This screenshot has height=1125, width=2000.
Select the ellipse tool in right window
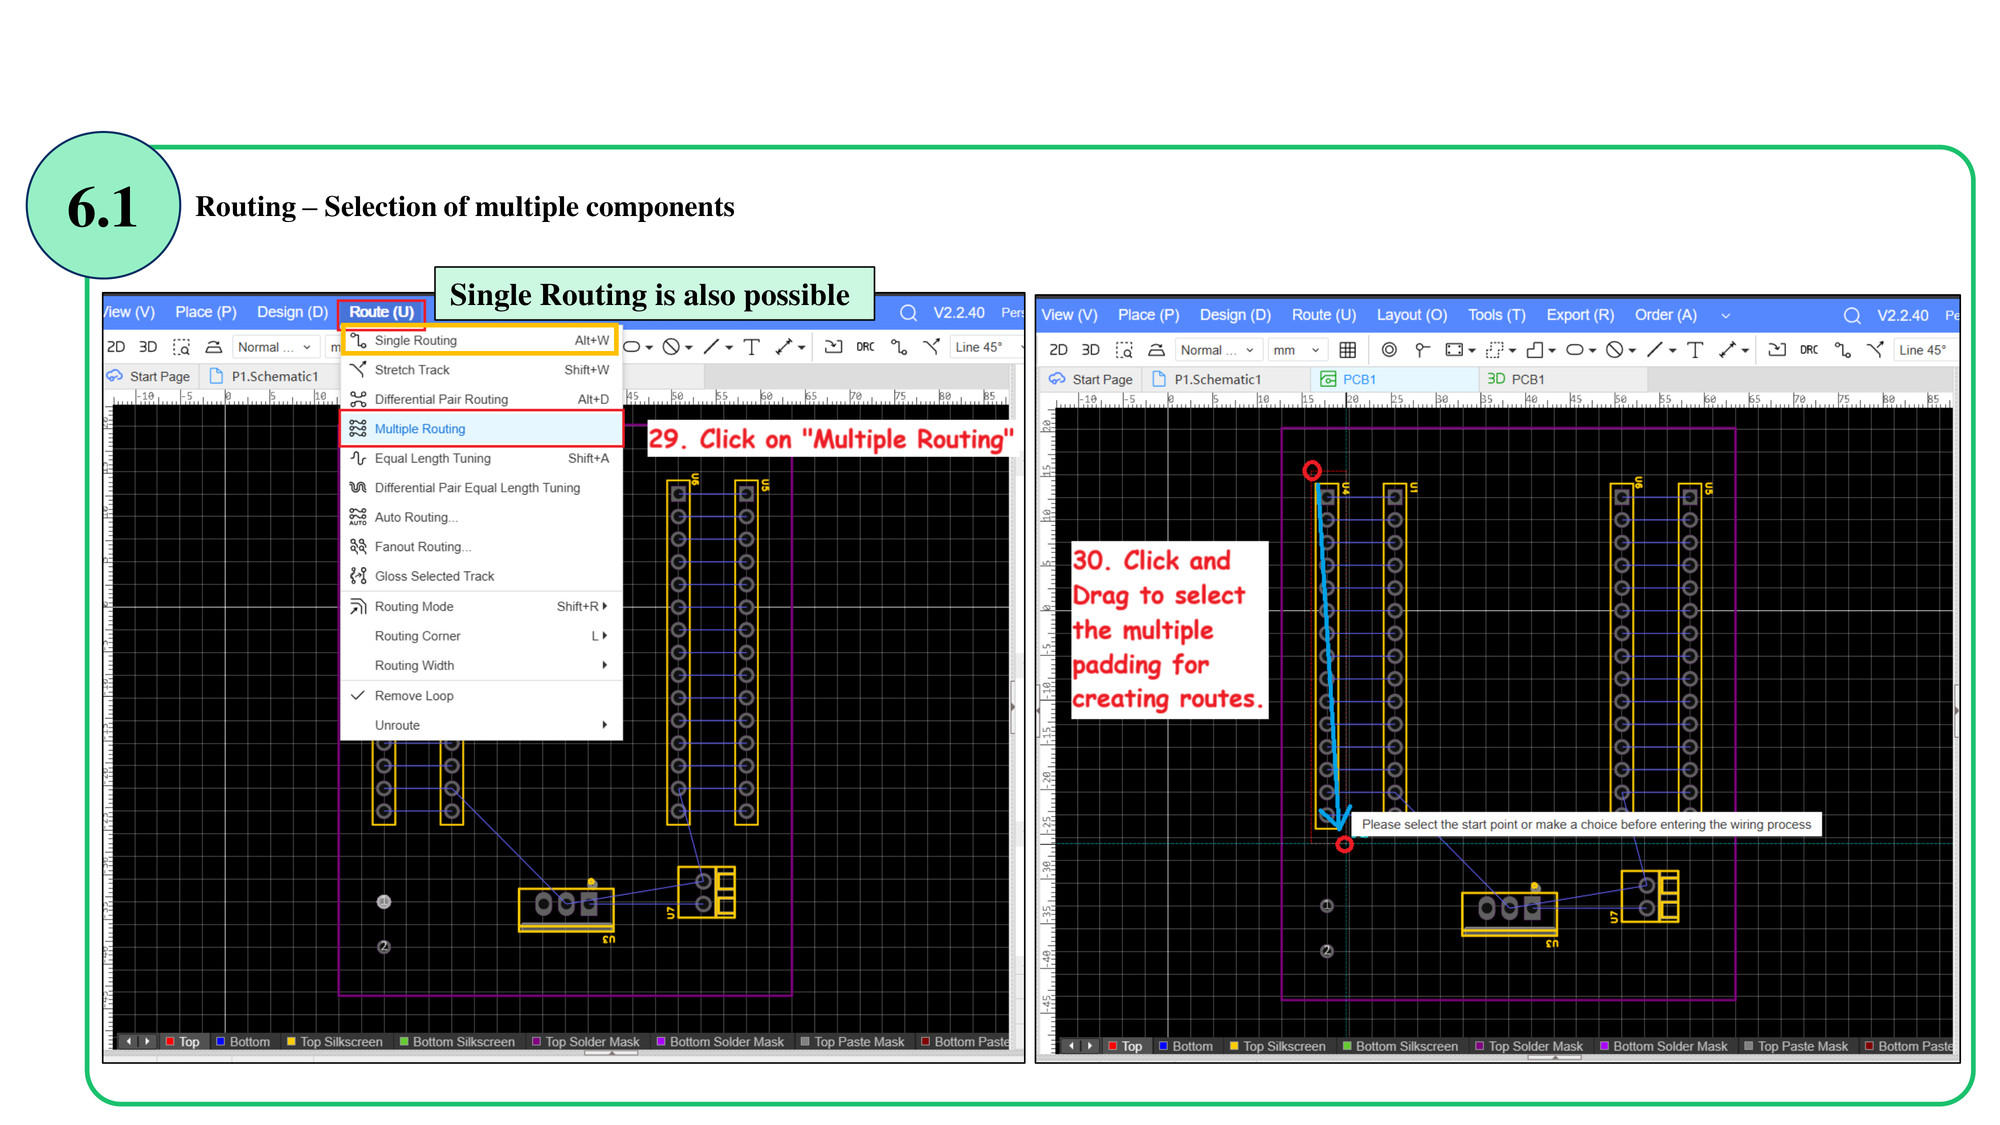point(1575,350)
